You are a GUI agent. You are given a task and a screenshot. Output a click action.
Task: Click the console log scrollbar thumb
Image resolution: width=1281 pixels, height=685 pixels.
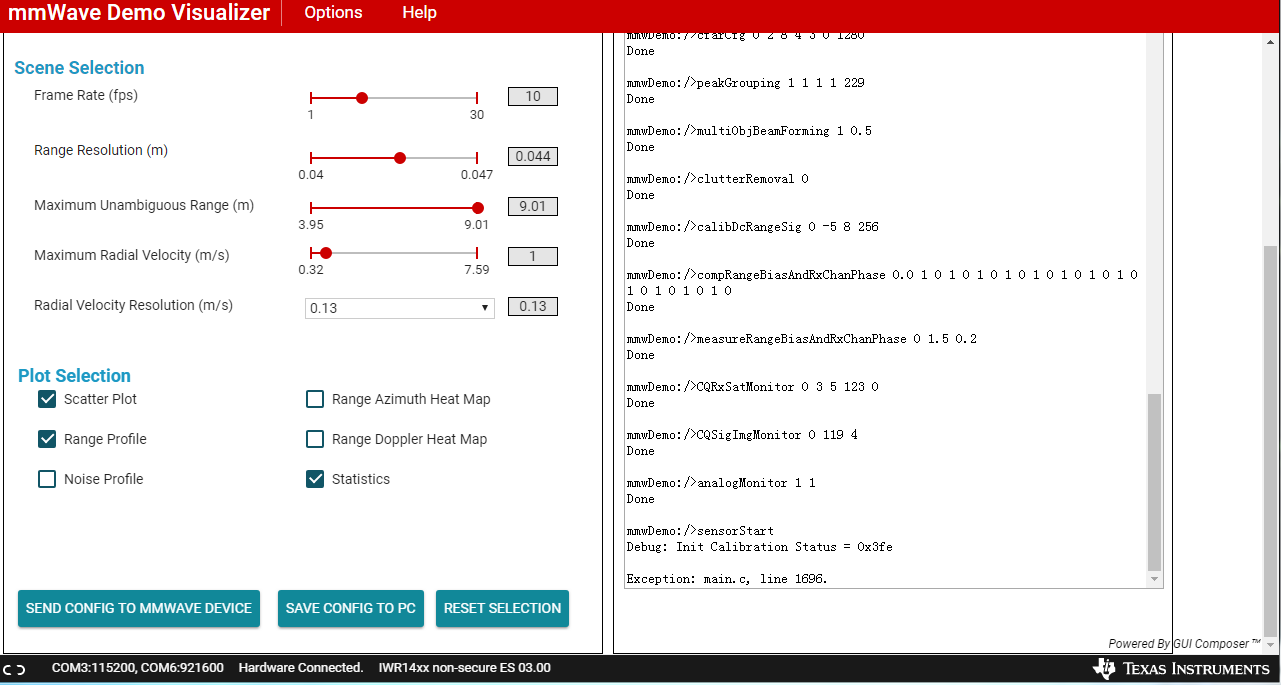click(1155, 481)
